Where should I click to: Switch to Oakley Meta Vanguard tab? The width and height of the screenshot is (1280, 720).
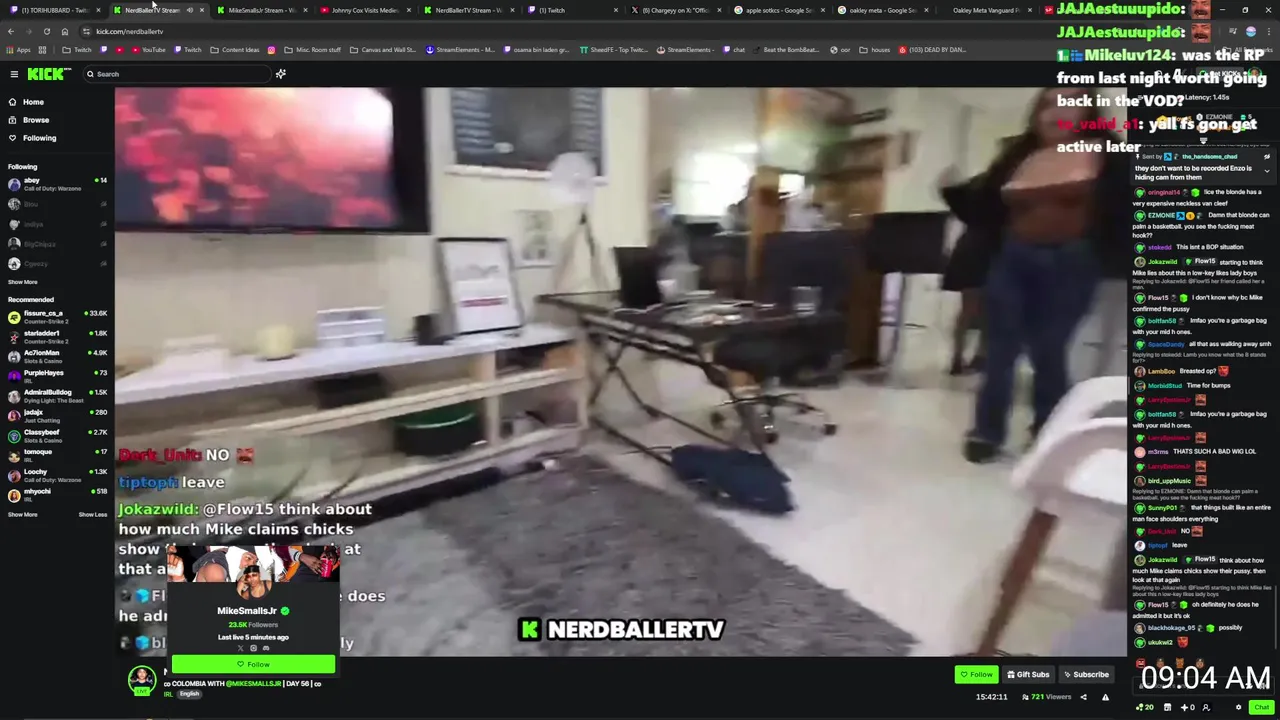coord(985,10)
